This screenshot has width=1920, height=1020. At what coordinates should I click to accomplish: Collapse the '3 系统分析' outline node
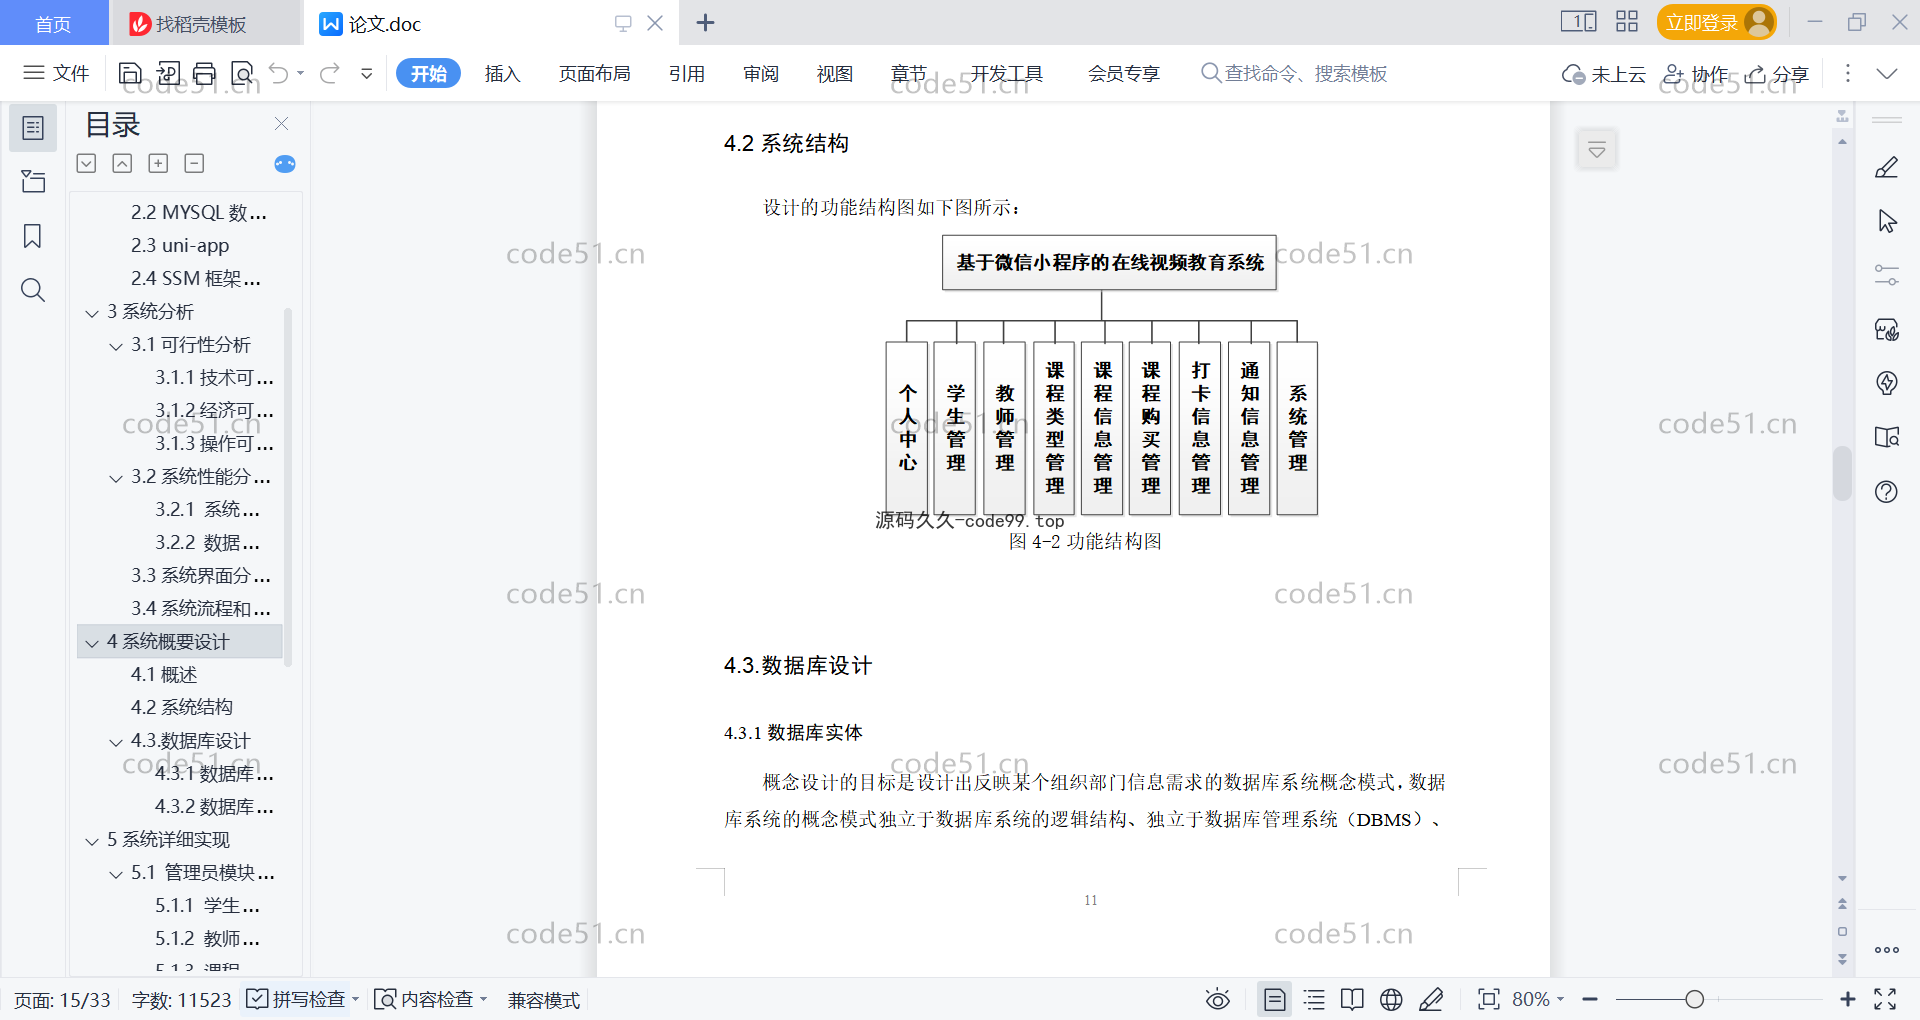(92, 313)
